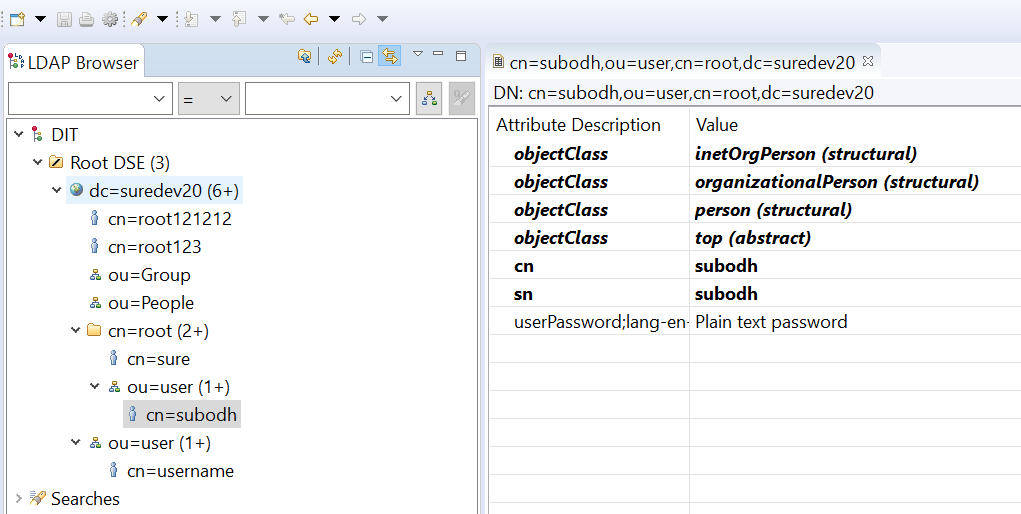Click the Collapse All icon in LDAP Browser
Image resolution: width=1021 pixels, height=514 pixels.
pos(367,57)
